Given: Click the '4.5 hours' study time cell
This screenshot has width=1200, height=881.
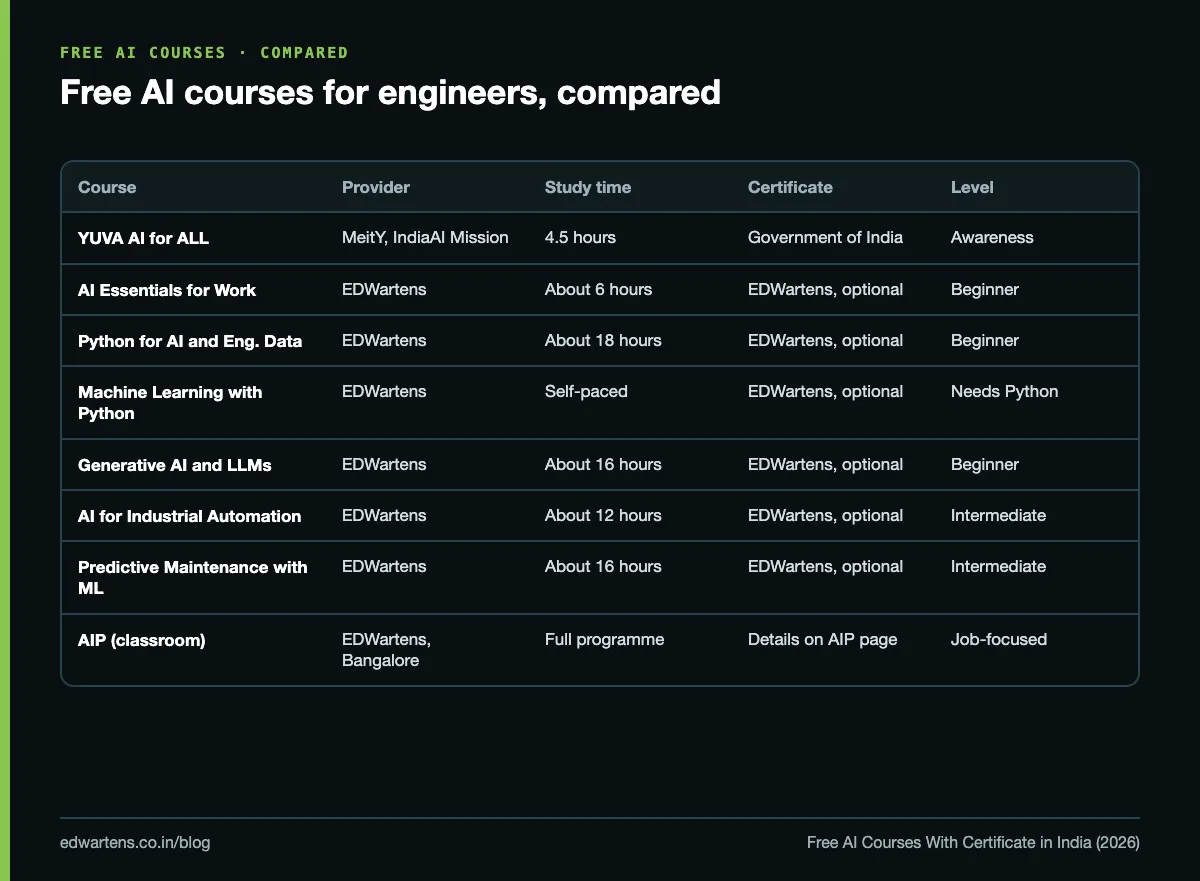Looking at the screenshot, I should tap(580, 237).
